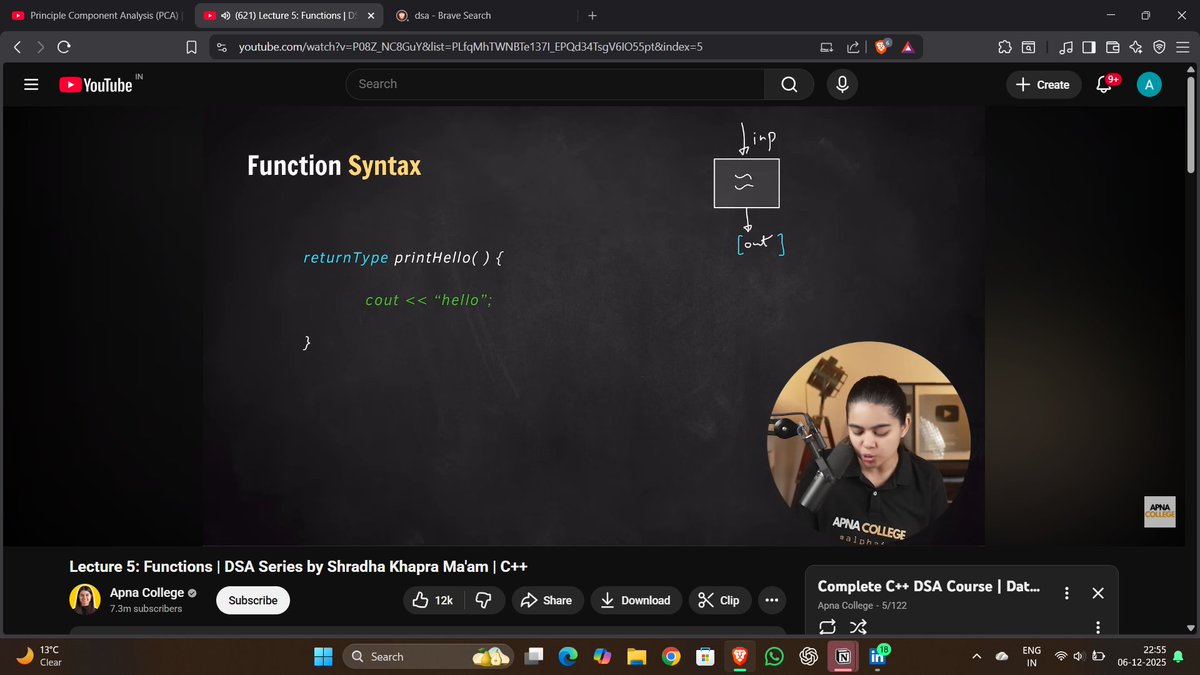Screen dimensions: 1200x675
Task: View site information icon in address bar
Action: pyautogui.click(x=222, y=46)
